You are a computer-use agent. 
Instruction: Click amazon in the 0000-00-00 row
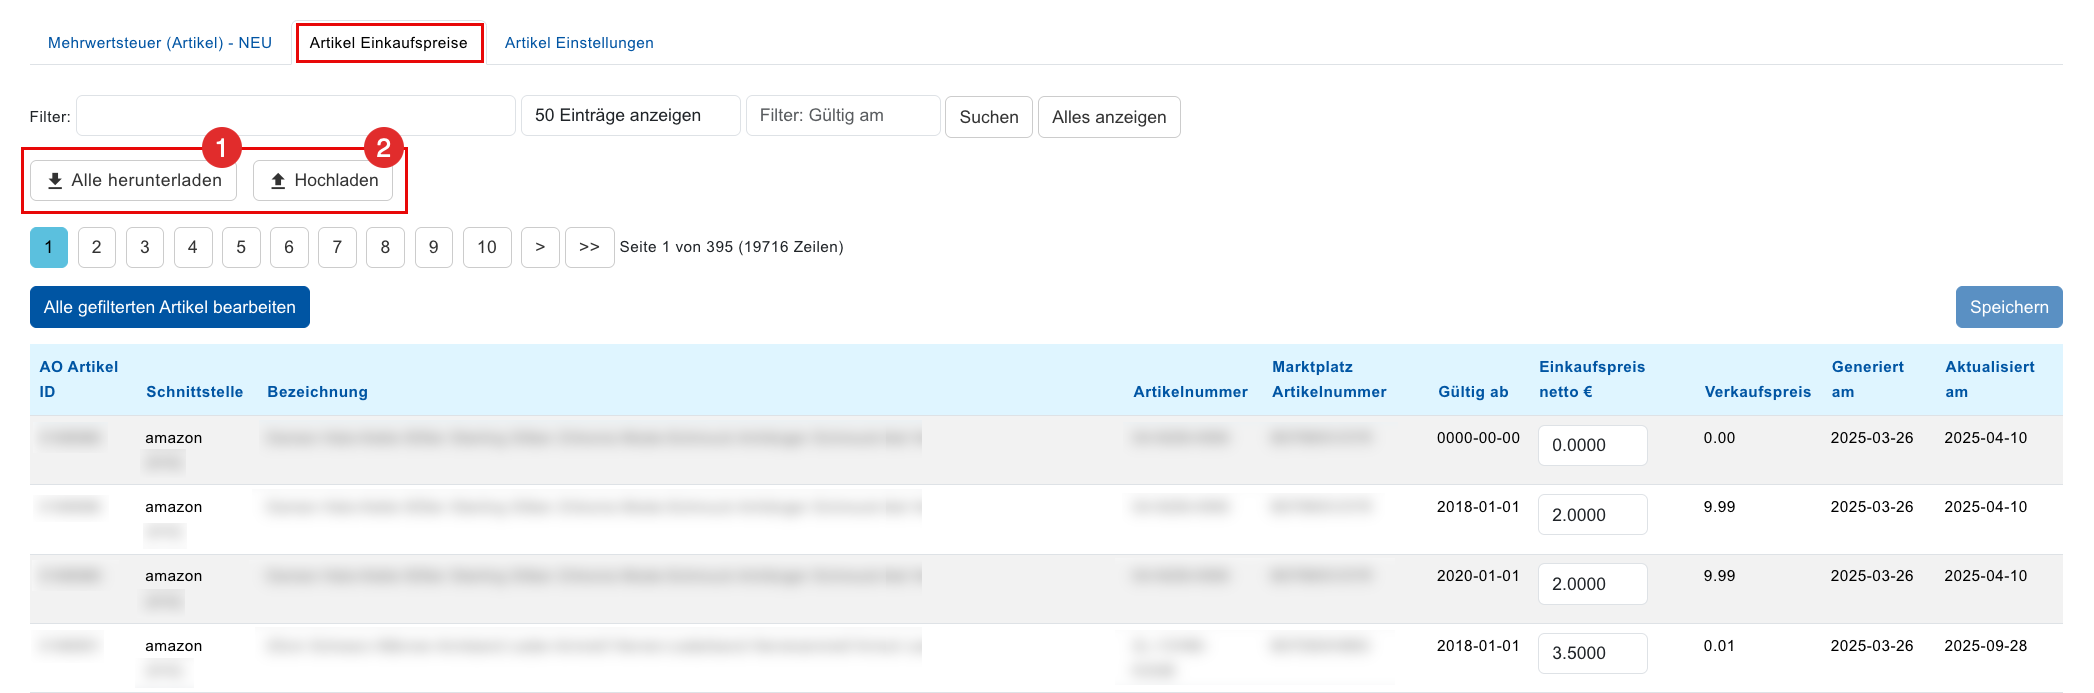173,438
